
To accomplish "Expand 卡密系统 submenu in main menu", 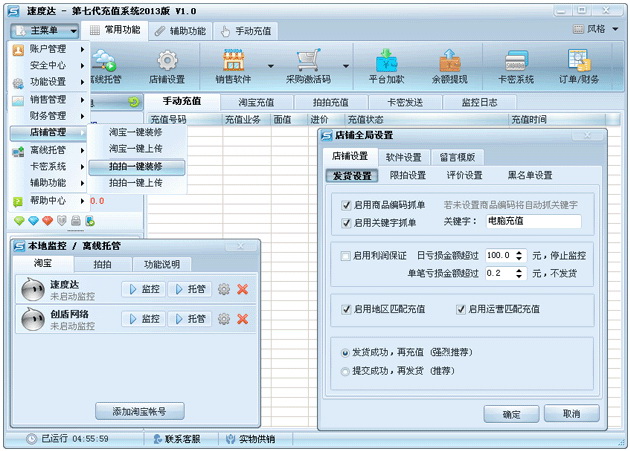I will pos(48,166).
